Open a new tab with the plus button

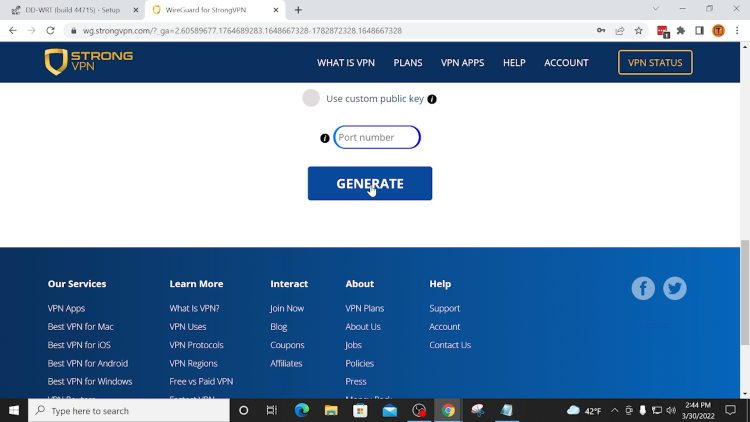(x=298, y=10)
